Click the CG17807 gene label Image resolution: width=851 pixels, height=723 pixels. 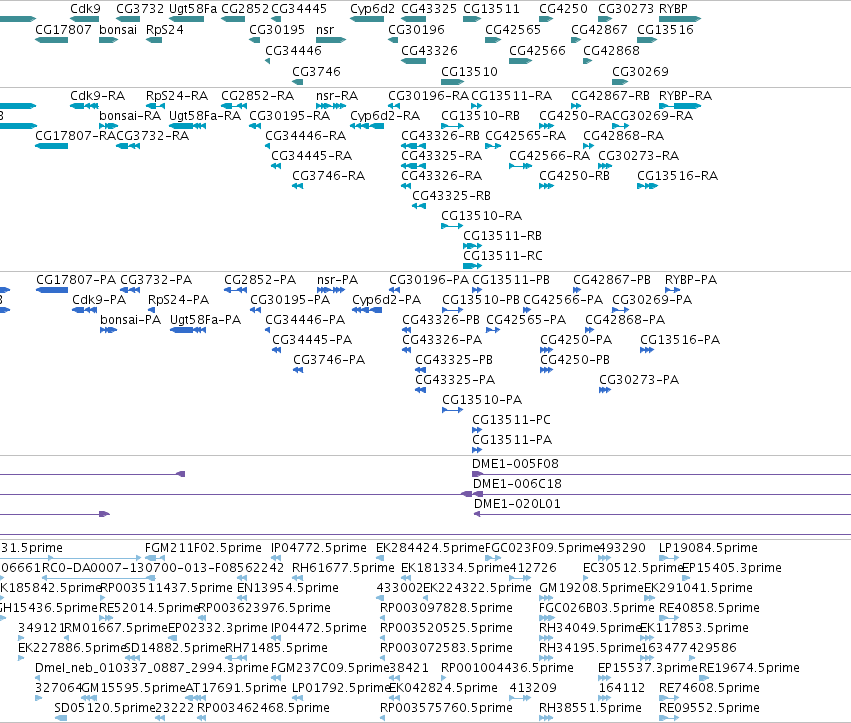[x=63, y=30]
